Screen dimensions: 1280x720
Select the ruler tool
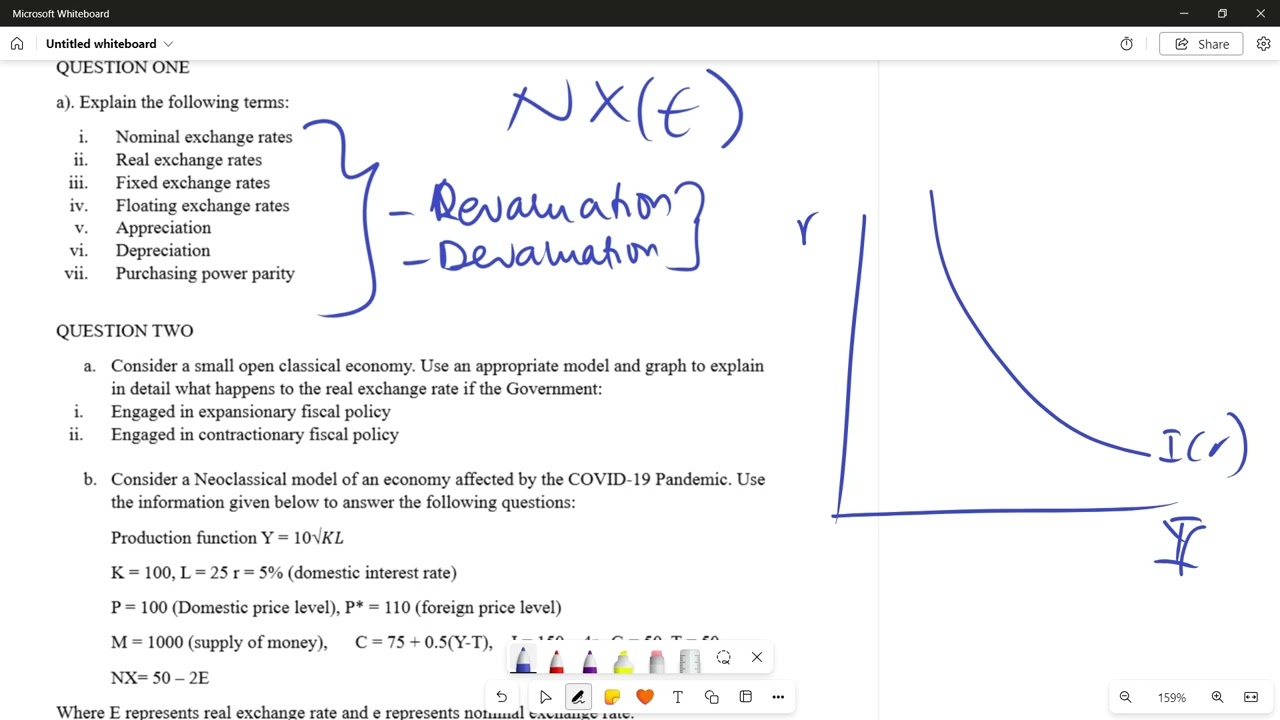[x=690, y=659]
